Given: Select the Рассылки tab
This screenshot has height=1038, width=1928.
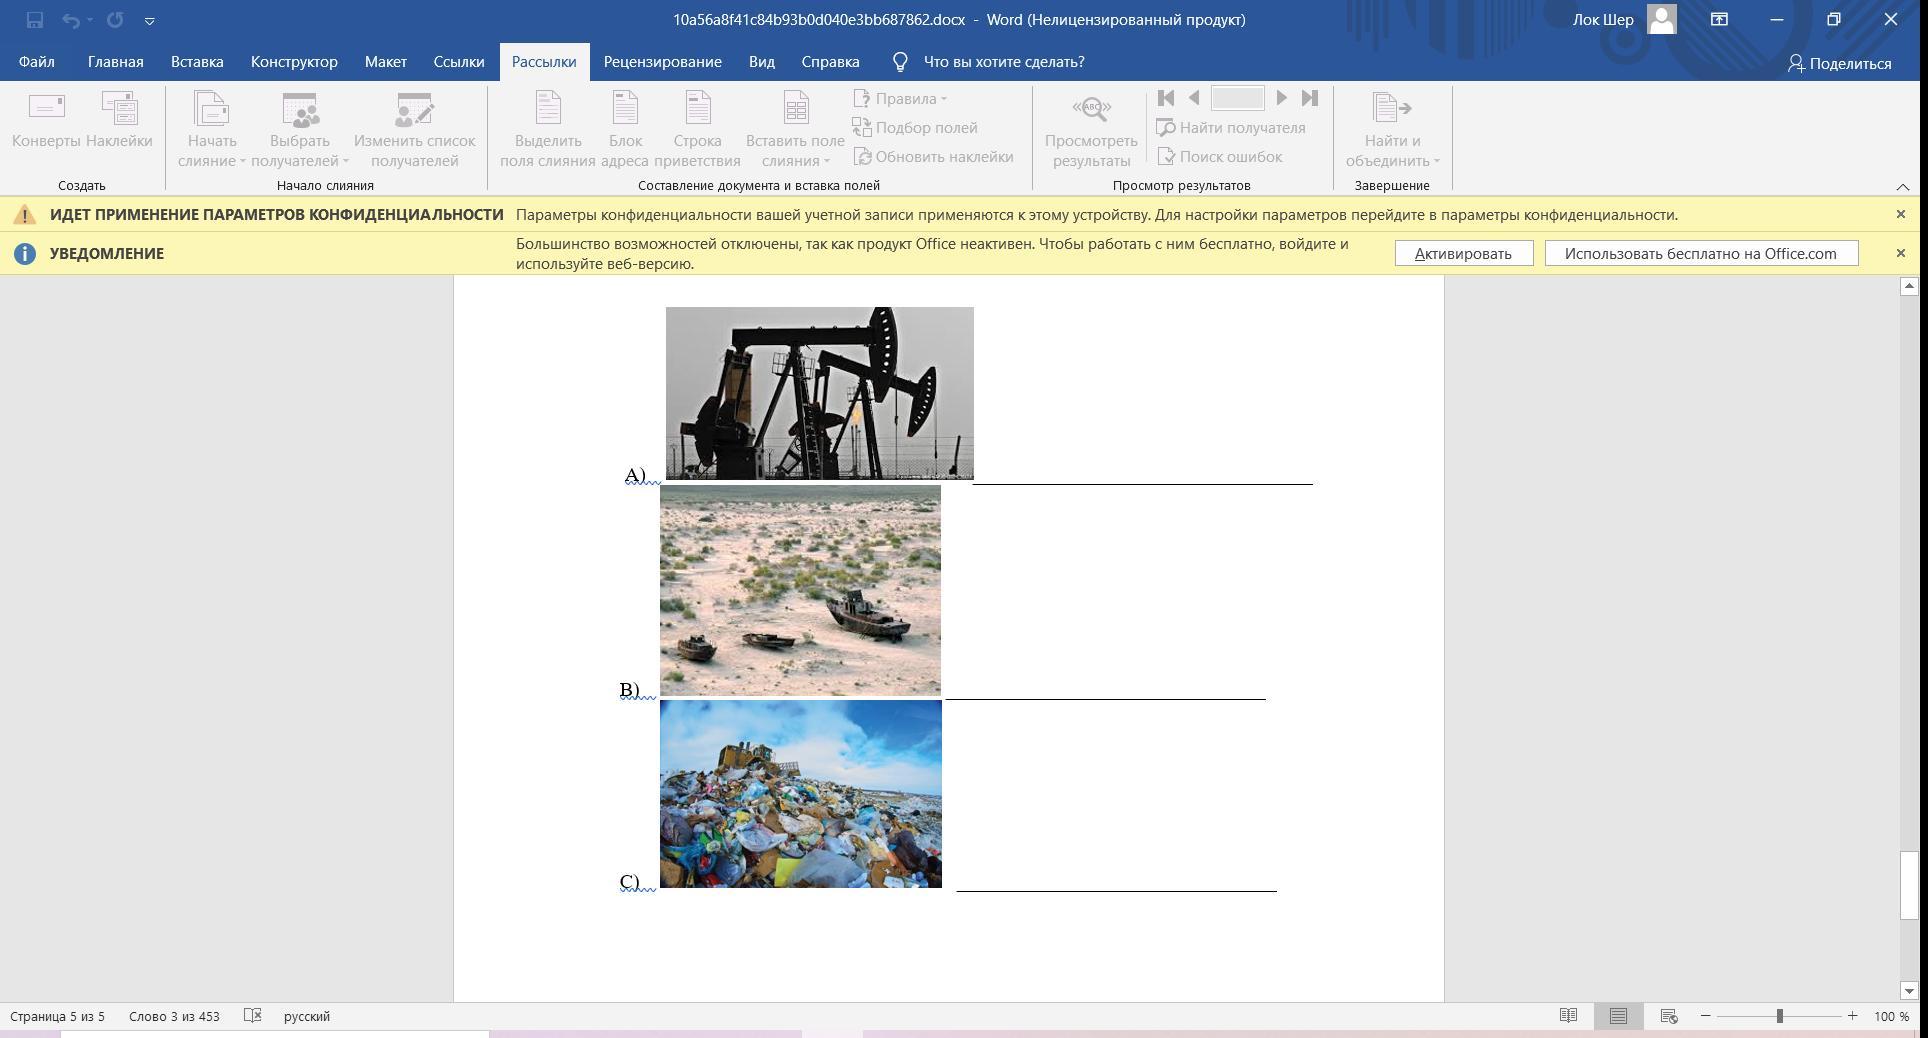Looking at the screenshot, I should (544, 62).
